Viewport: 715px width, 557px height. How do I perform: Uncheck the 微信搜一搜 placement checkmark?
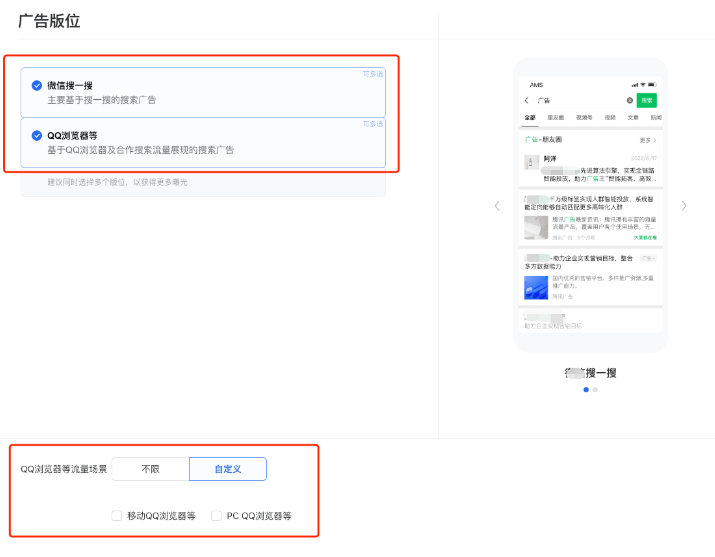click(x=36, y=85)
